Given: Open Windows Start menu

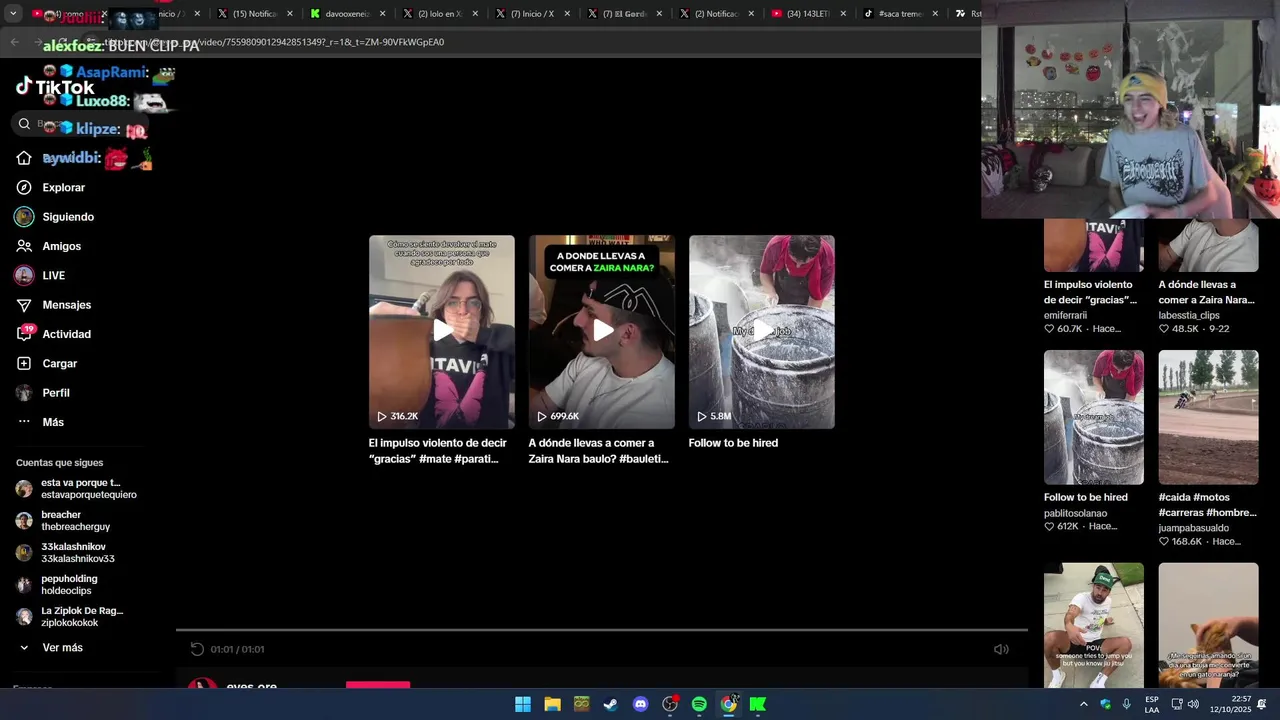Looking at the screenshot, I should 523,704.
